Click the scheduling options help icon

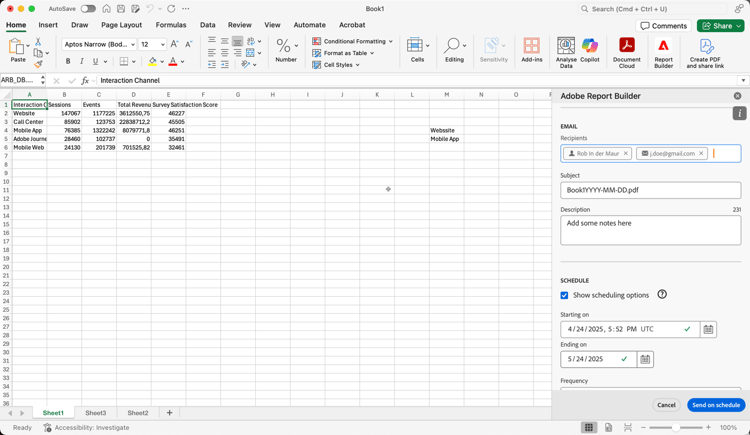pos(662,294)
